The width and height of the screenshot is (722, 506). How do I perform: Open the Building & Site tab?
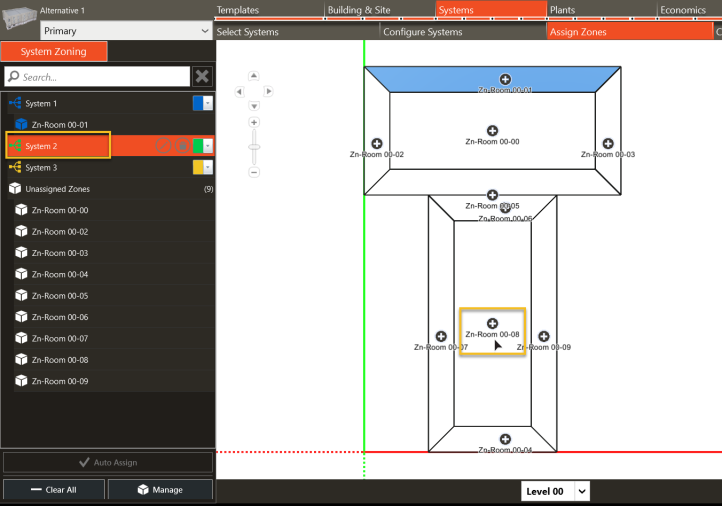pos(380,10)
